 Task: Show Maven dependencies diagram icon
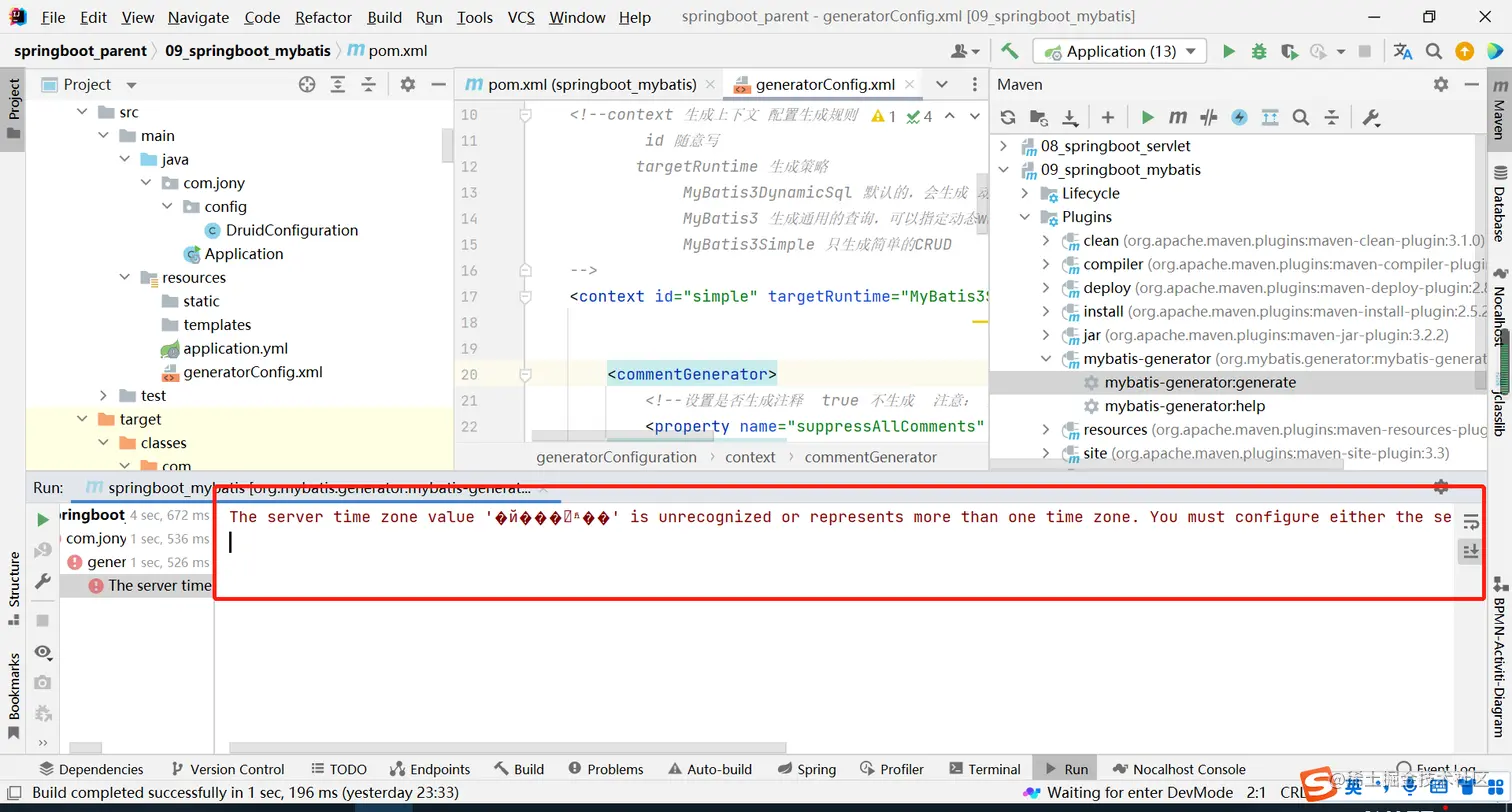pos(1270,118)
